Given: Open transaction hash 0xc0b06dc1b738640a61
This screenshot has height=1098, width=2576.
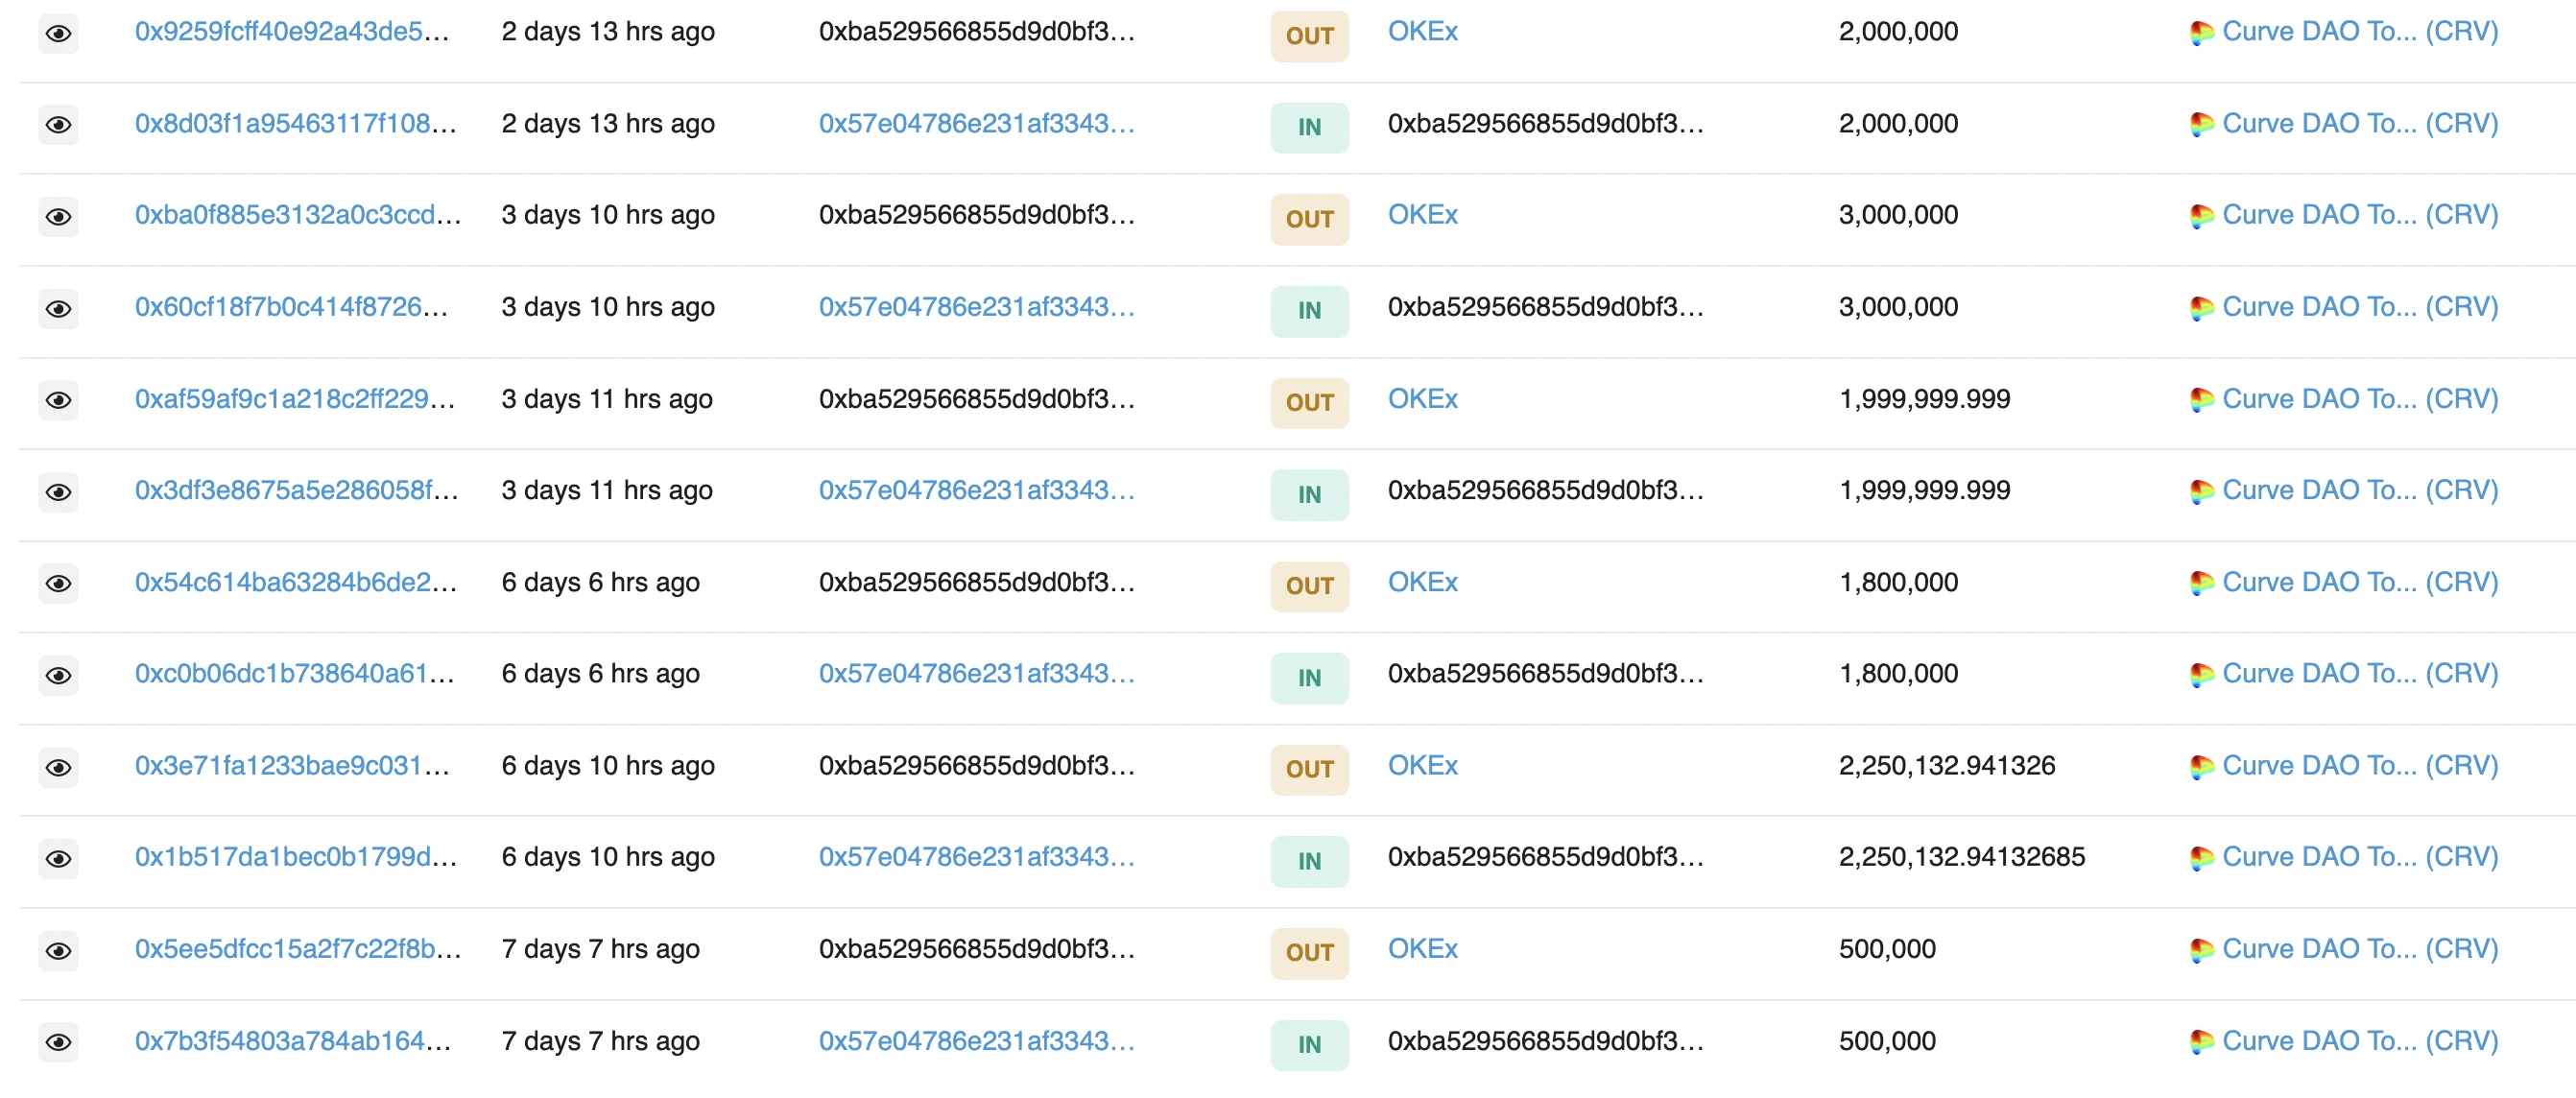Looking at the screenshot, I should coord(295,673).
